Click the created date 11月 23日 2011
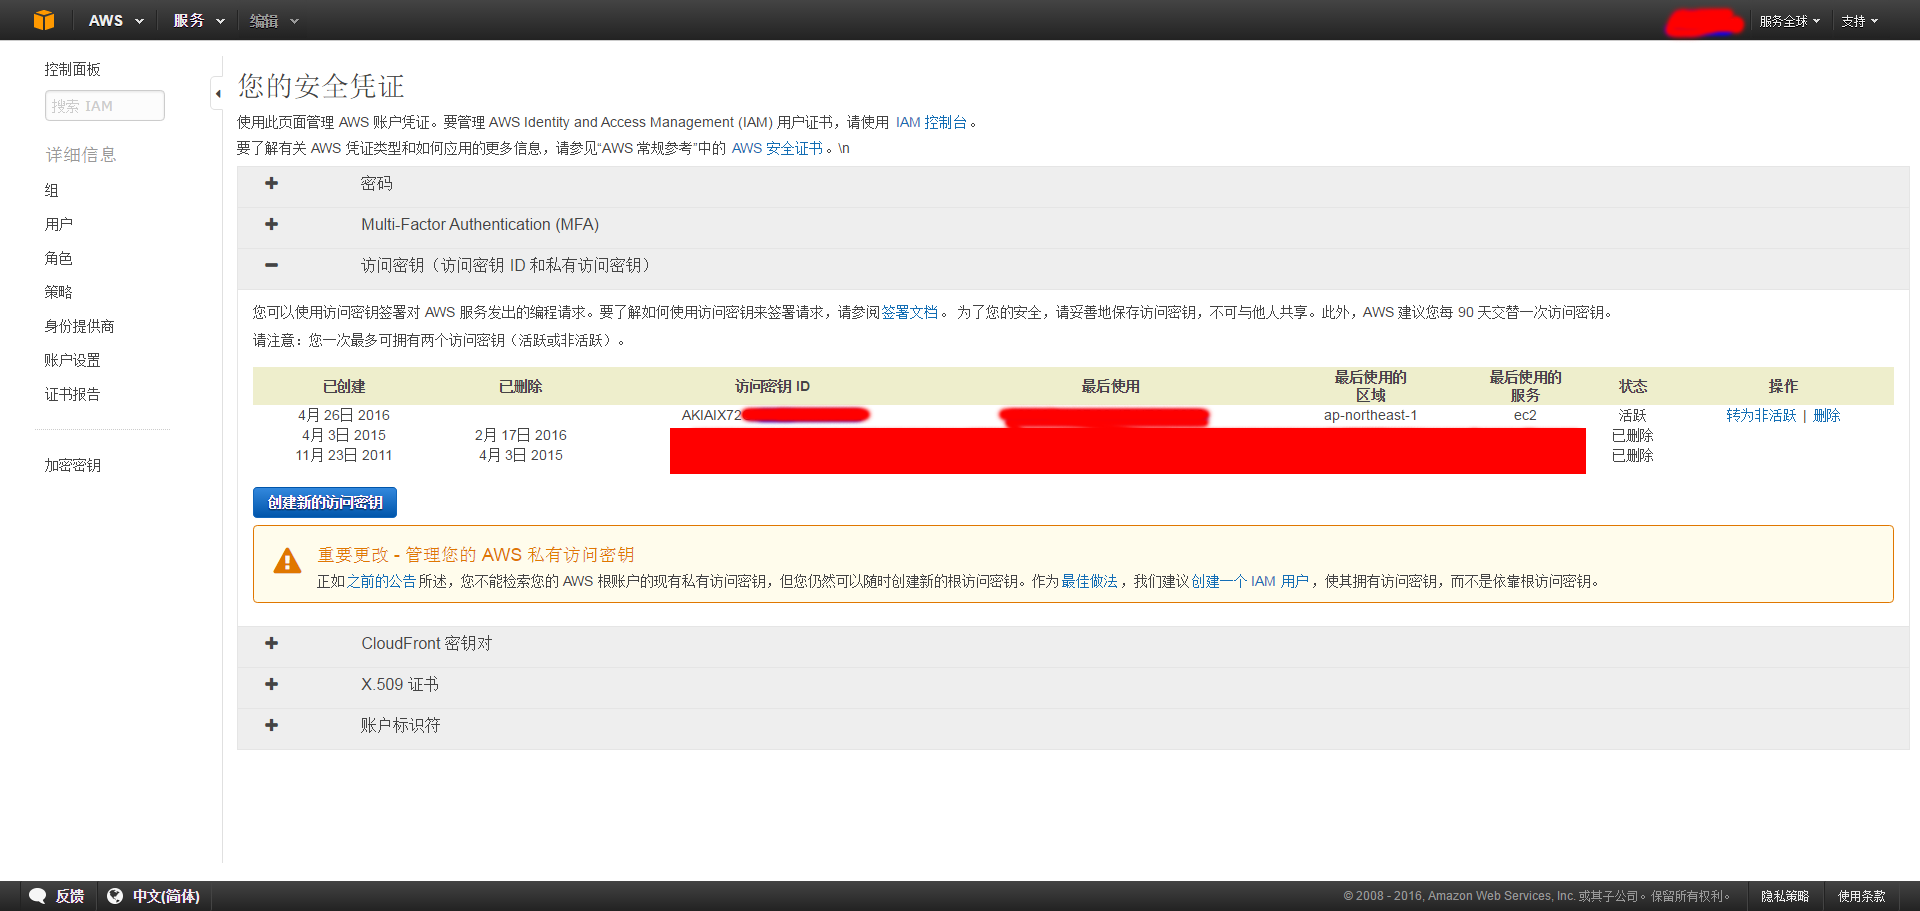Image resolution: width=1920 pixels, height=911 pixels. tap(344, 455)
